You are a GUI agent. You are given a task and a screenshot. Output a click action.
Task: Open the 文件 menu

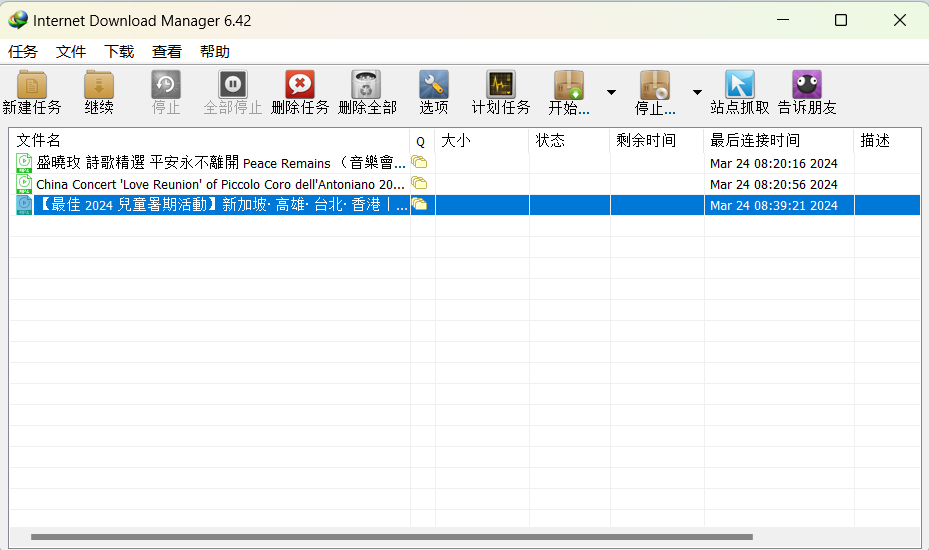[x=71, y=52]
